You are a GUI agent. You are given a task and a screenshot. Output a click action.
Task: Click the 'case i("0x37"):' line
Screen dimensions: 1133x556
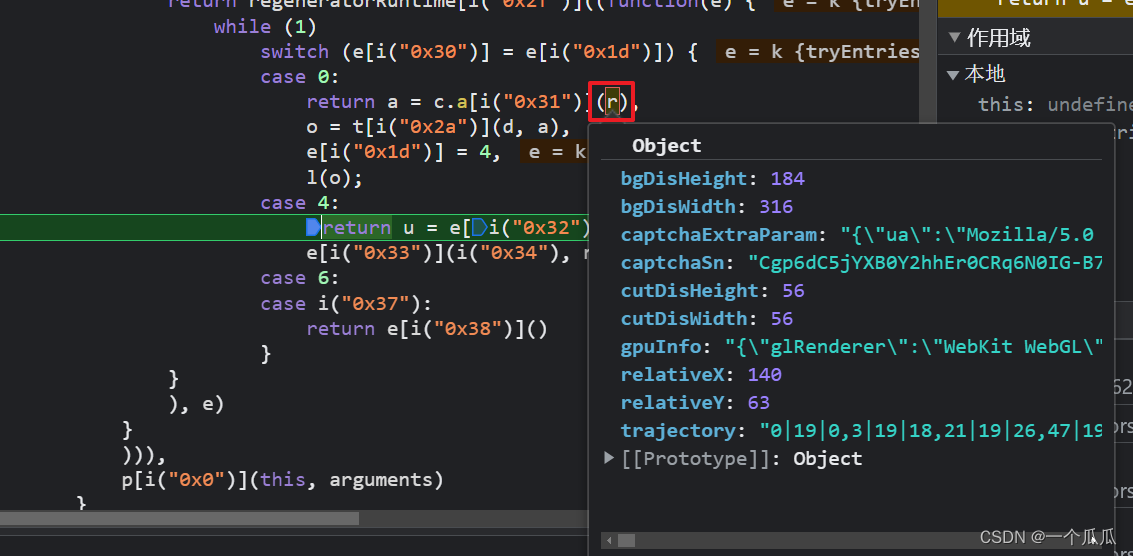click(x=346, y=304)
